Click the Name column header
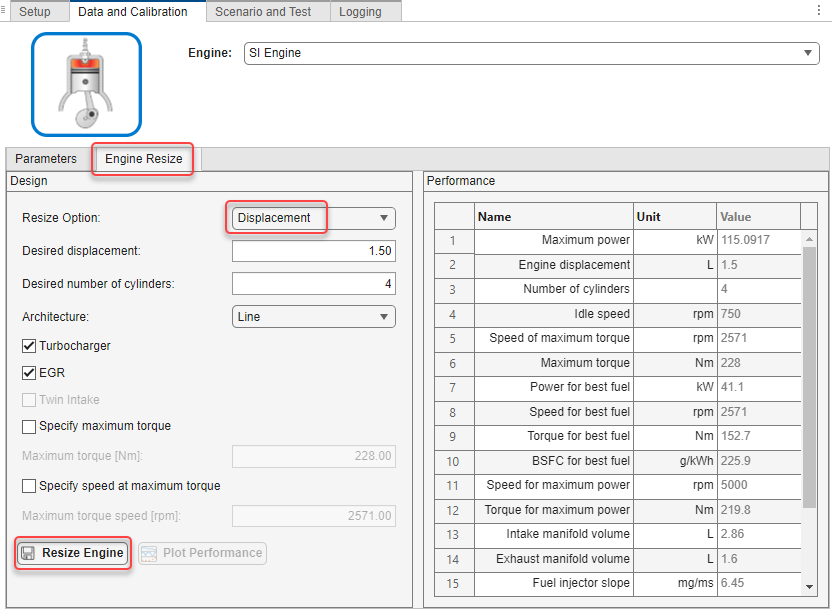 tap(554, 216)
